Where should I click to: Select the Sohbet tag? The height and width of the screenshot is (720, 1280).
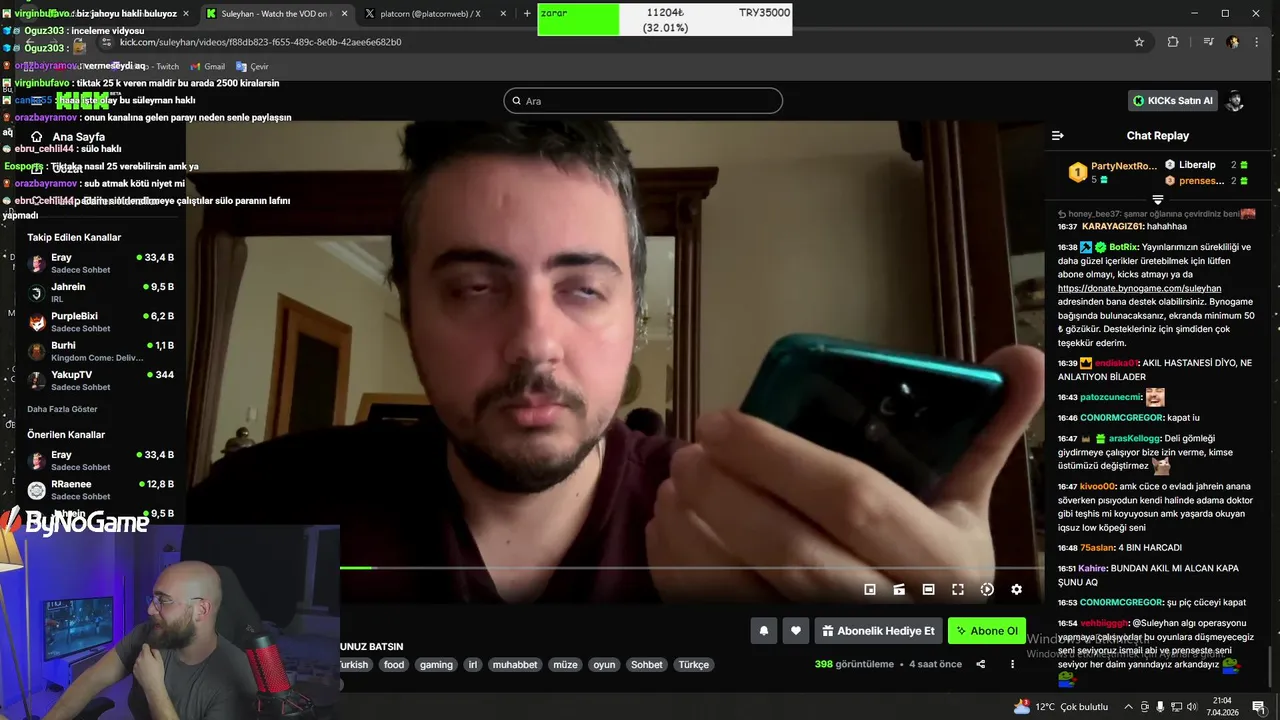pos(647,665)
